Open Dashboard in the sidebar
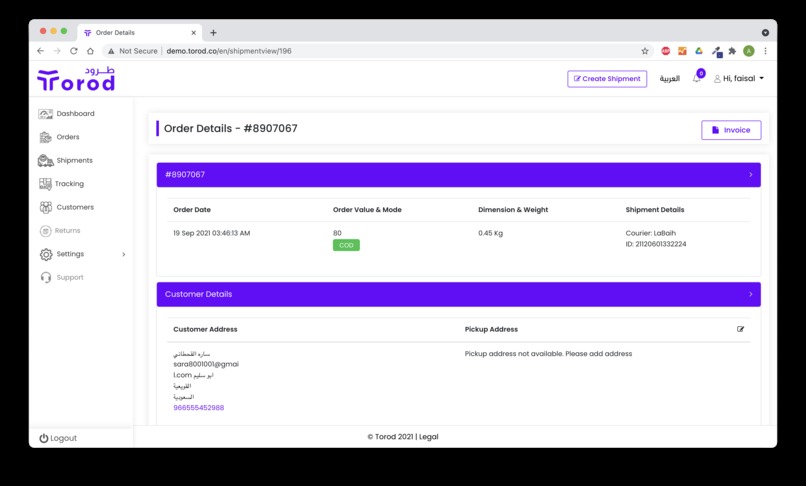This screenshot has height=486, width=806. [66, 114]
